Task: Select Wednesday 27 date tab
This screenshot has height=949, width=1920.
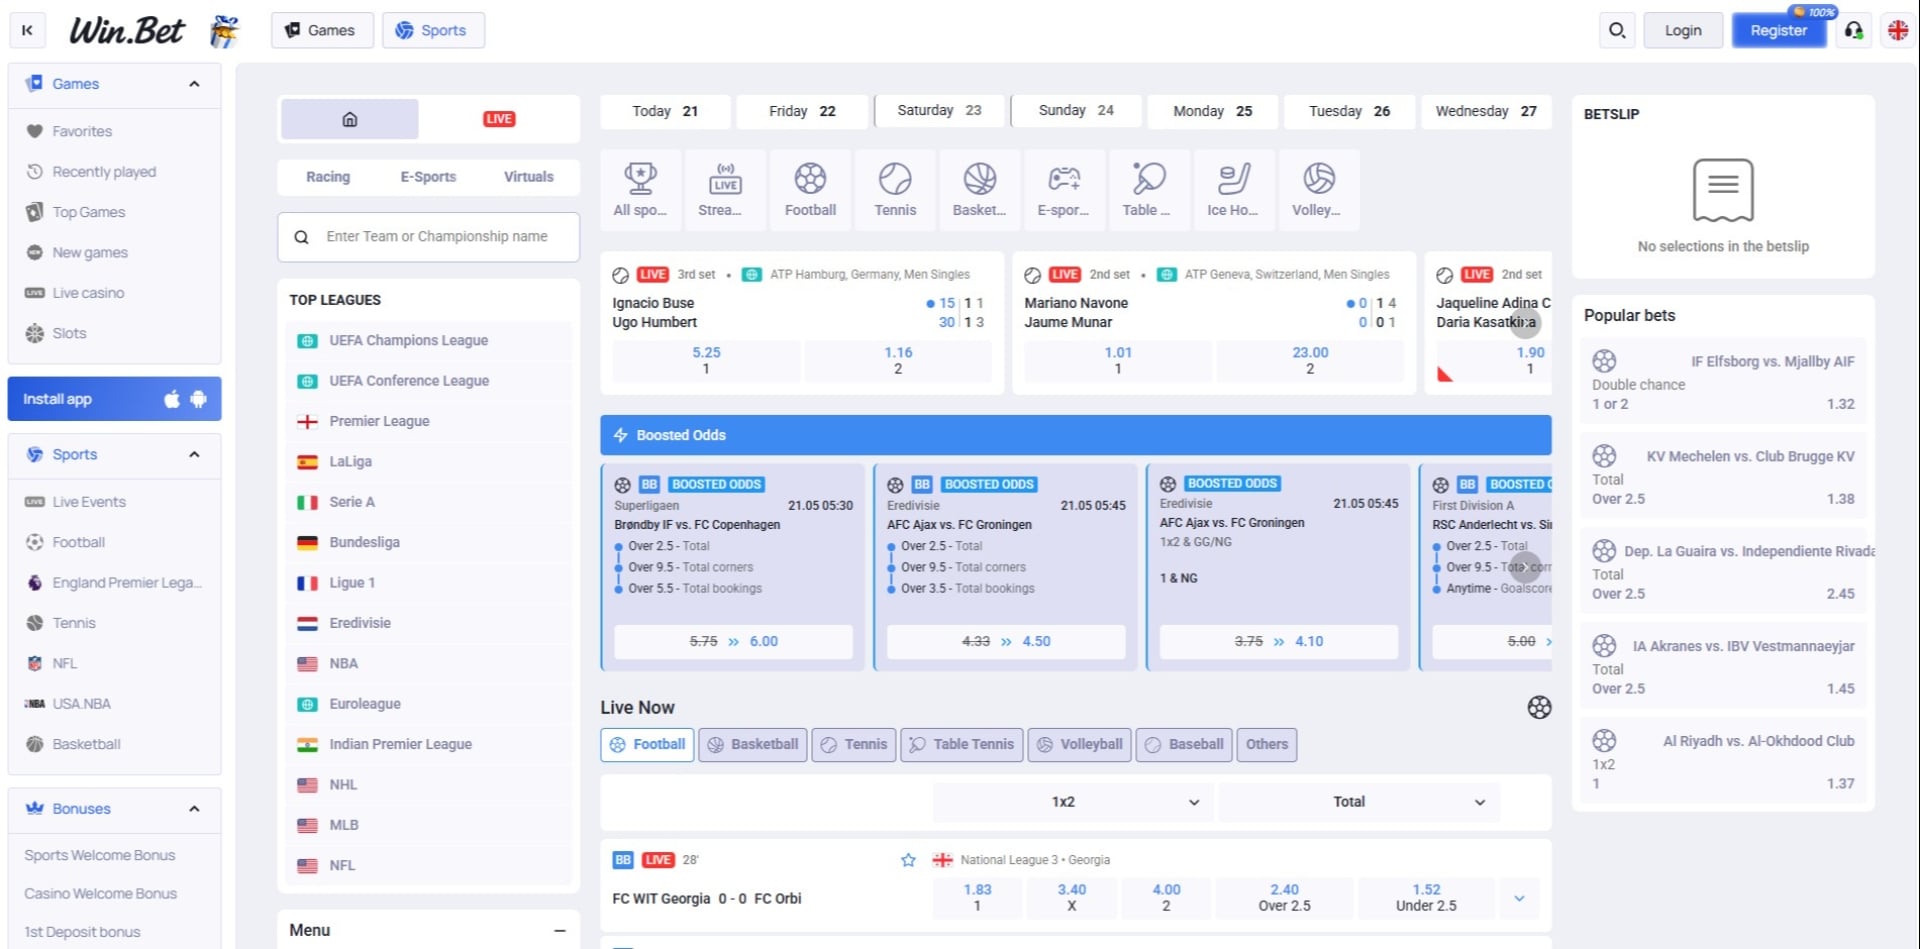Action: click(x=1486, y=111)
